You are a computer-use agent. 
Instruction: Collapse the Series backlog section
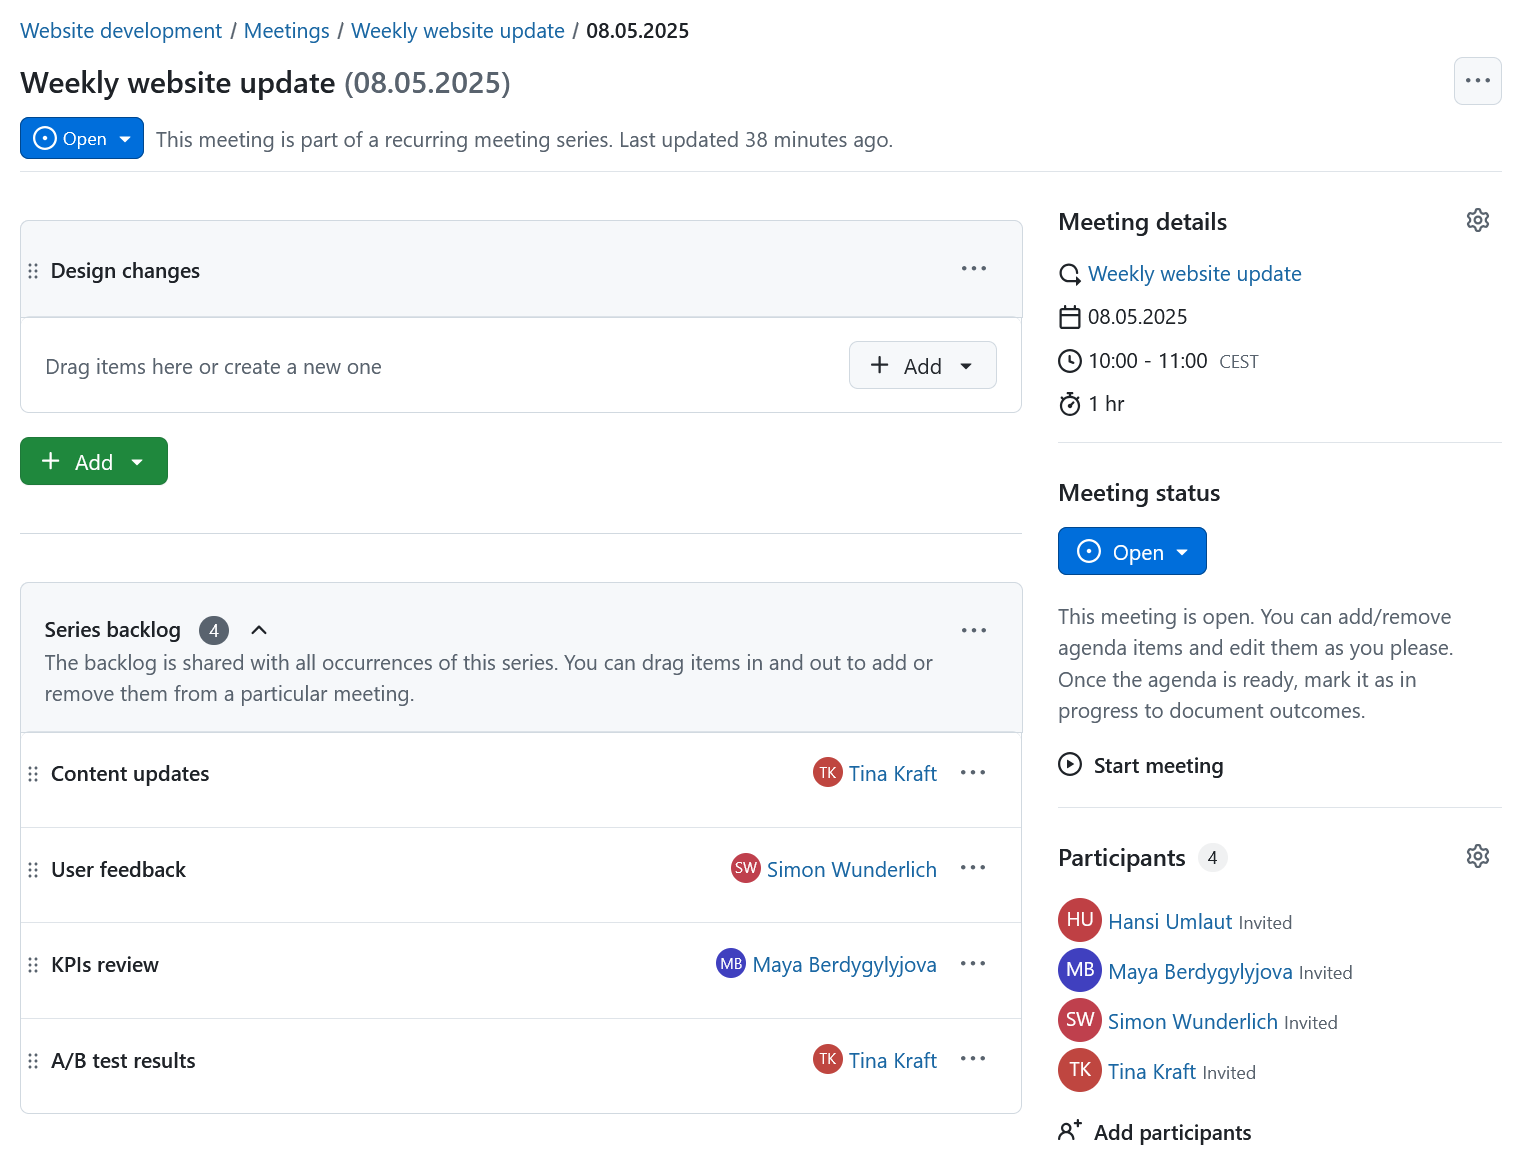[259, 629]
